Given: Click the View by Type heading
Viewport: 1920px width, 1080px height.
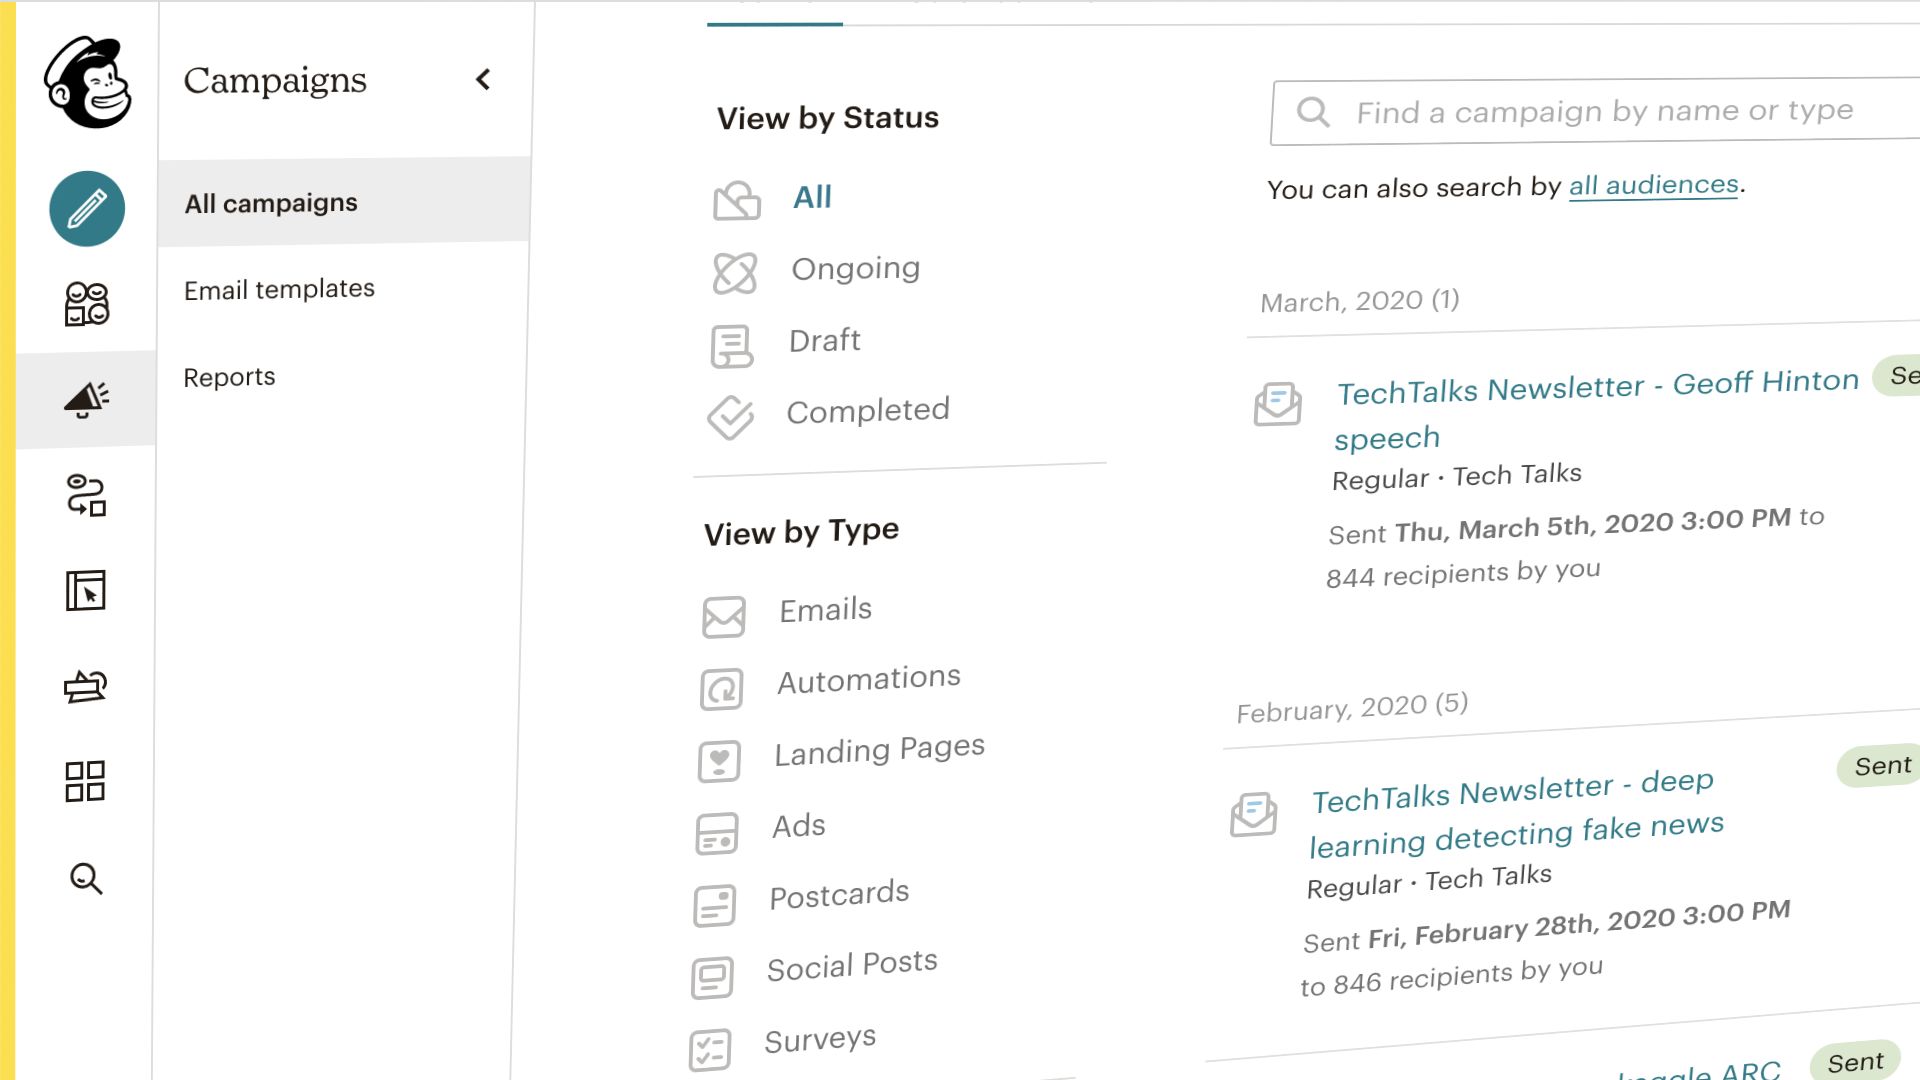Looking at the screenshot, I should tap(801, 531).
